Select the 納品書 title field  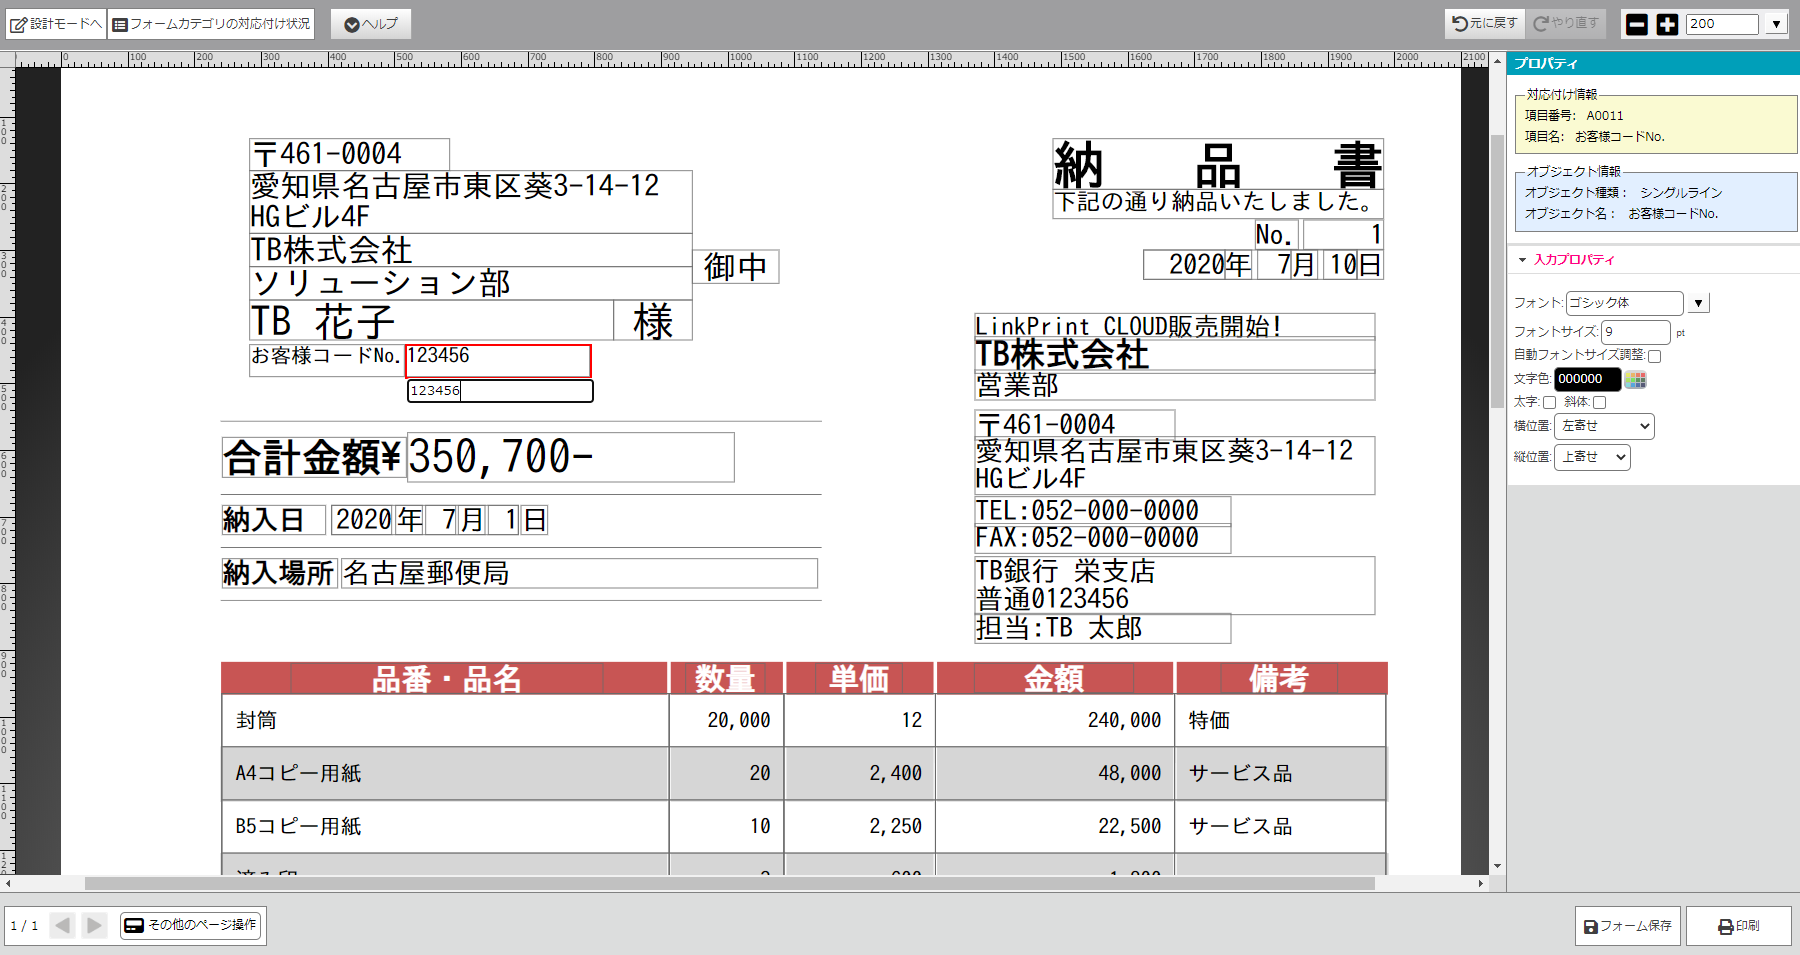pyautogui.click(x=1218, y=165)
